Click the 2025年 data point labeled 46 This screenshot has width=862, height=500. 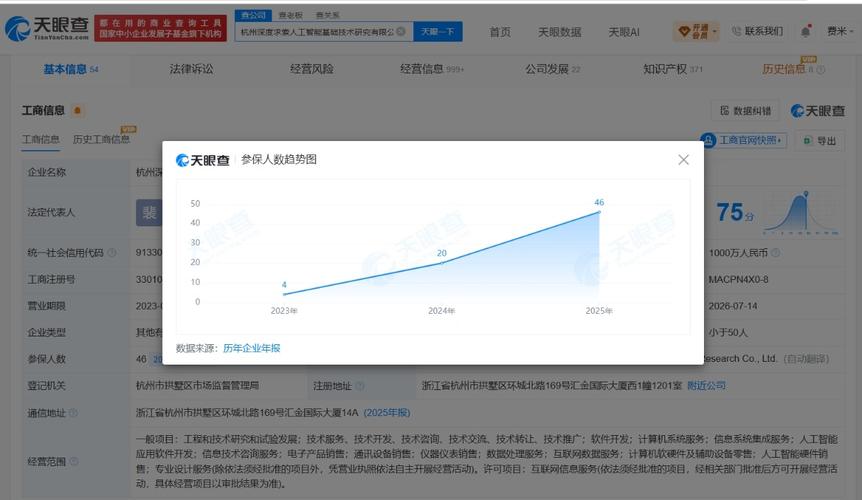(x=599, y=212)
